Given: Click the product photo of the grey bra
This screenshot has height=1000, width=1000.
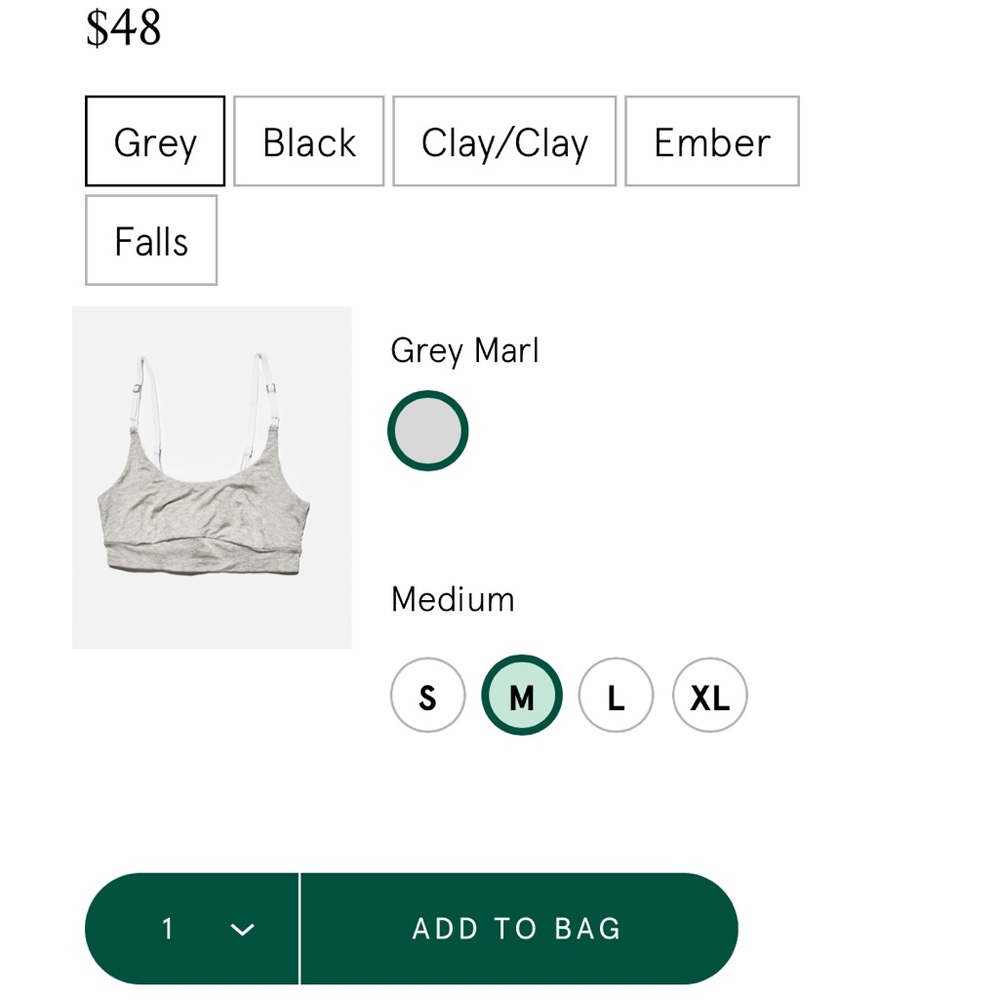Looking at the screenshot, I should (x=212, y=477).
